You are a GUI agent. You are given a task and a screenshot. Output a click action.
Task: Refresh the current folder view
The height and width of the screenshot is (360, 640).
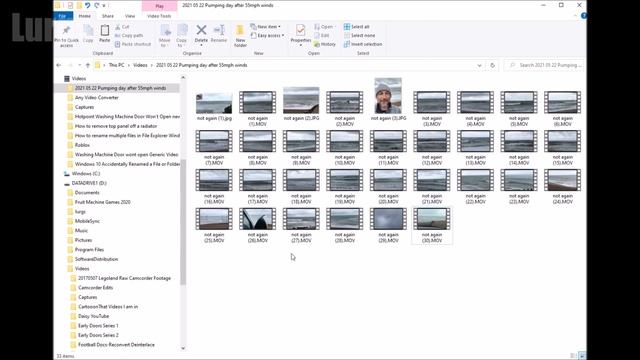coord(492,65)
